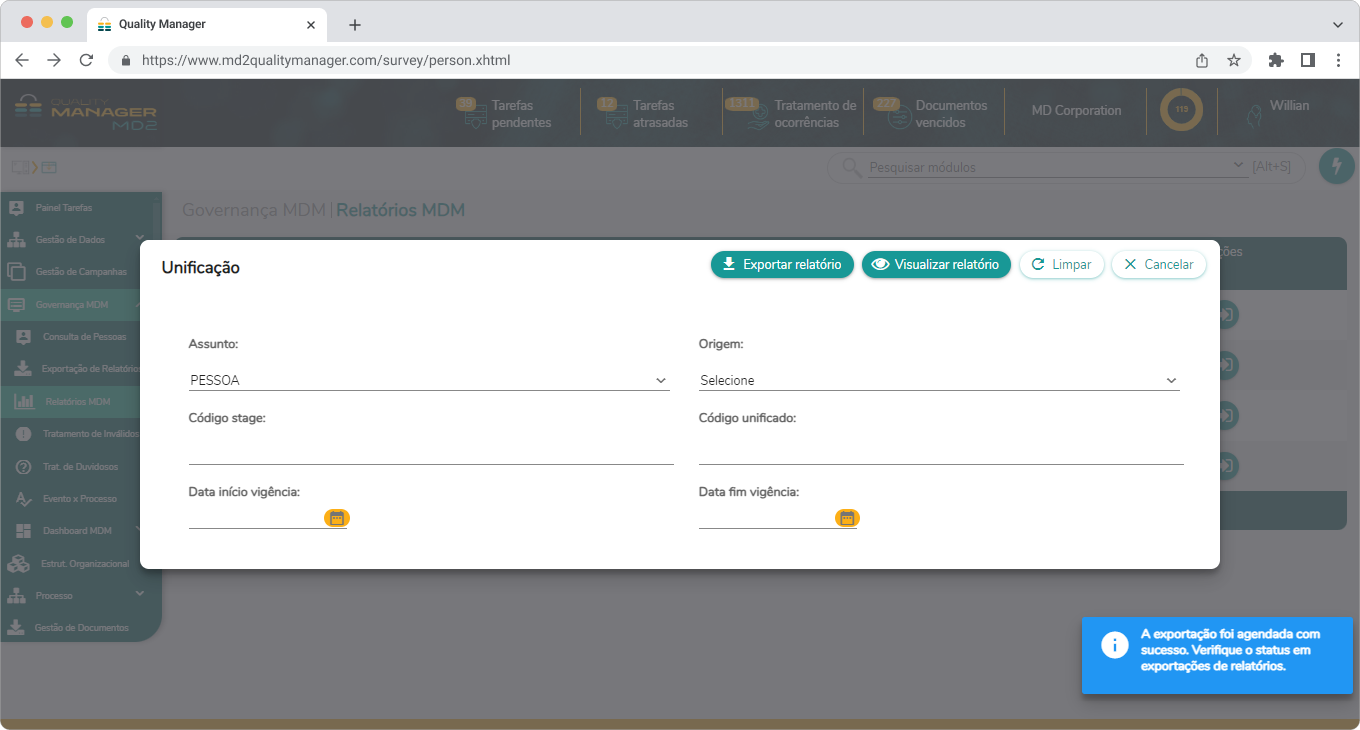Expand the Pesquisar módulos search dropdown
The height and width of the screenshot is (730, 1360).
pyautogui.click(x=1240, y=166)
